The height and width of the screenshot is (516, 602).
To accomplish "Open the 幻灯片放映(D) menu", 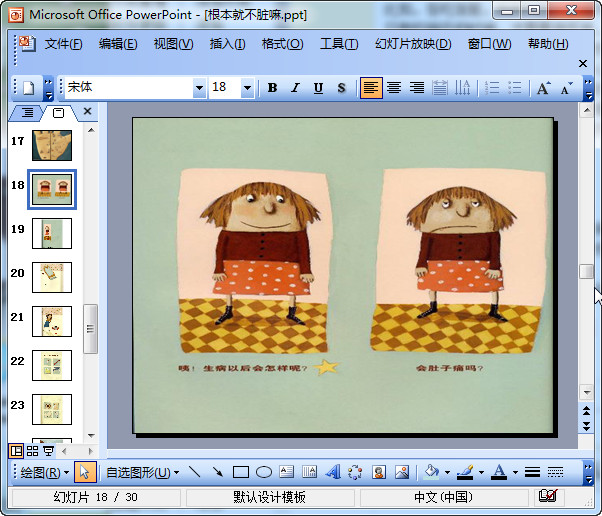I will point(413,44).
